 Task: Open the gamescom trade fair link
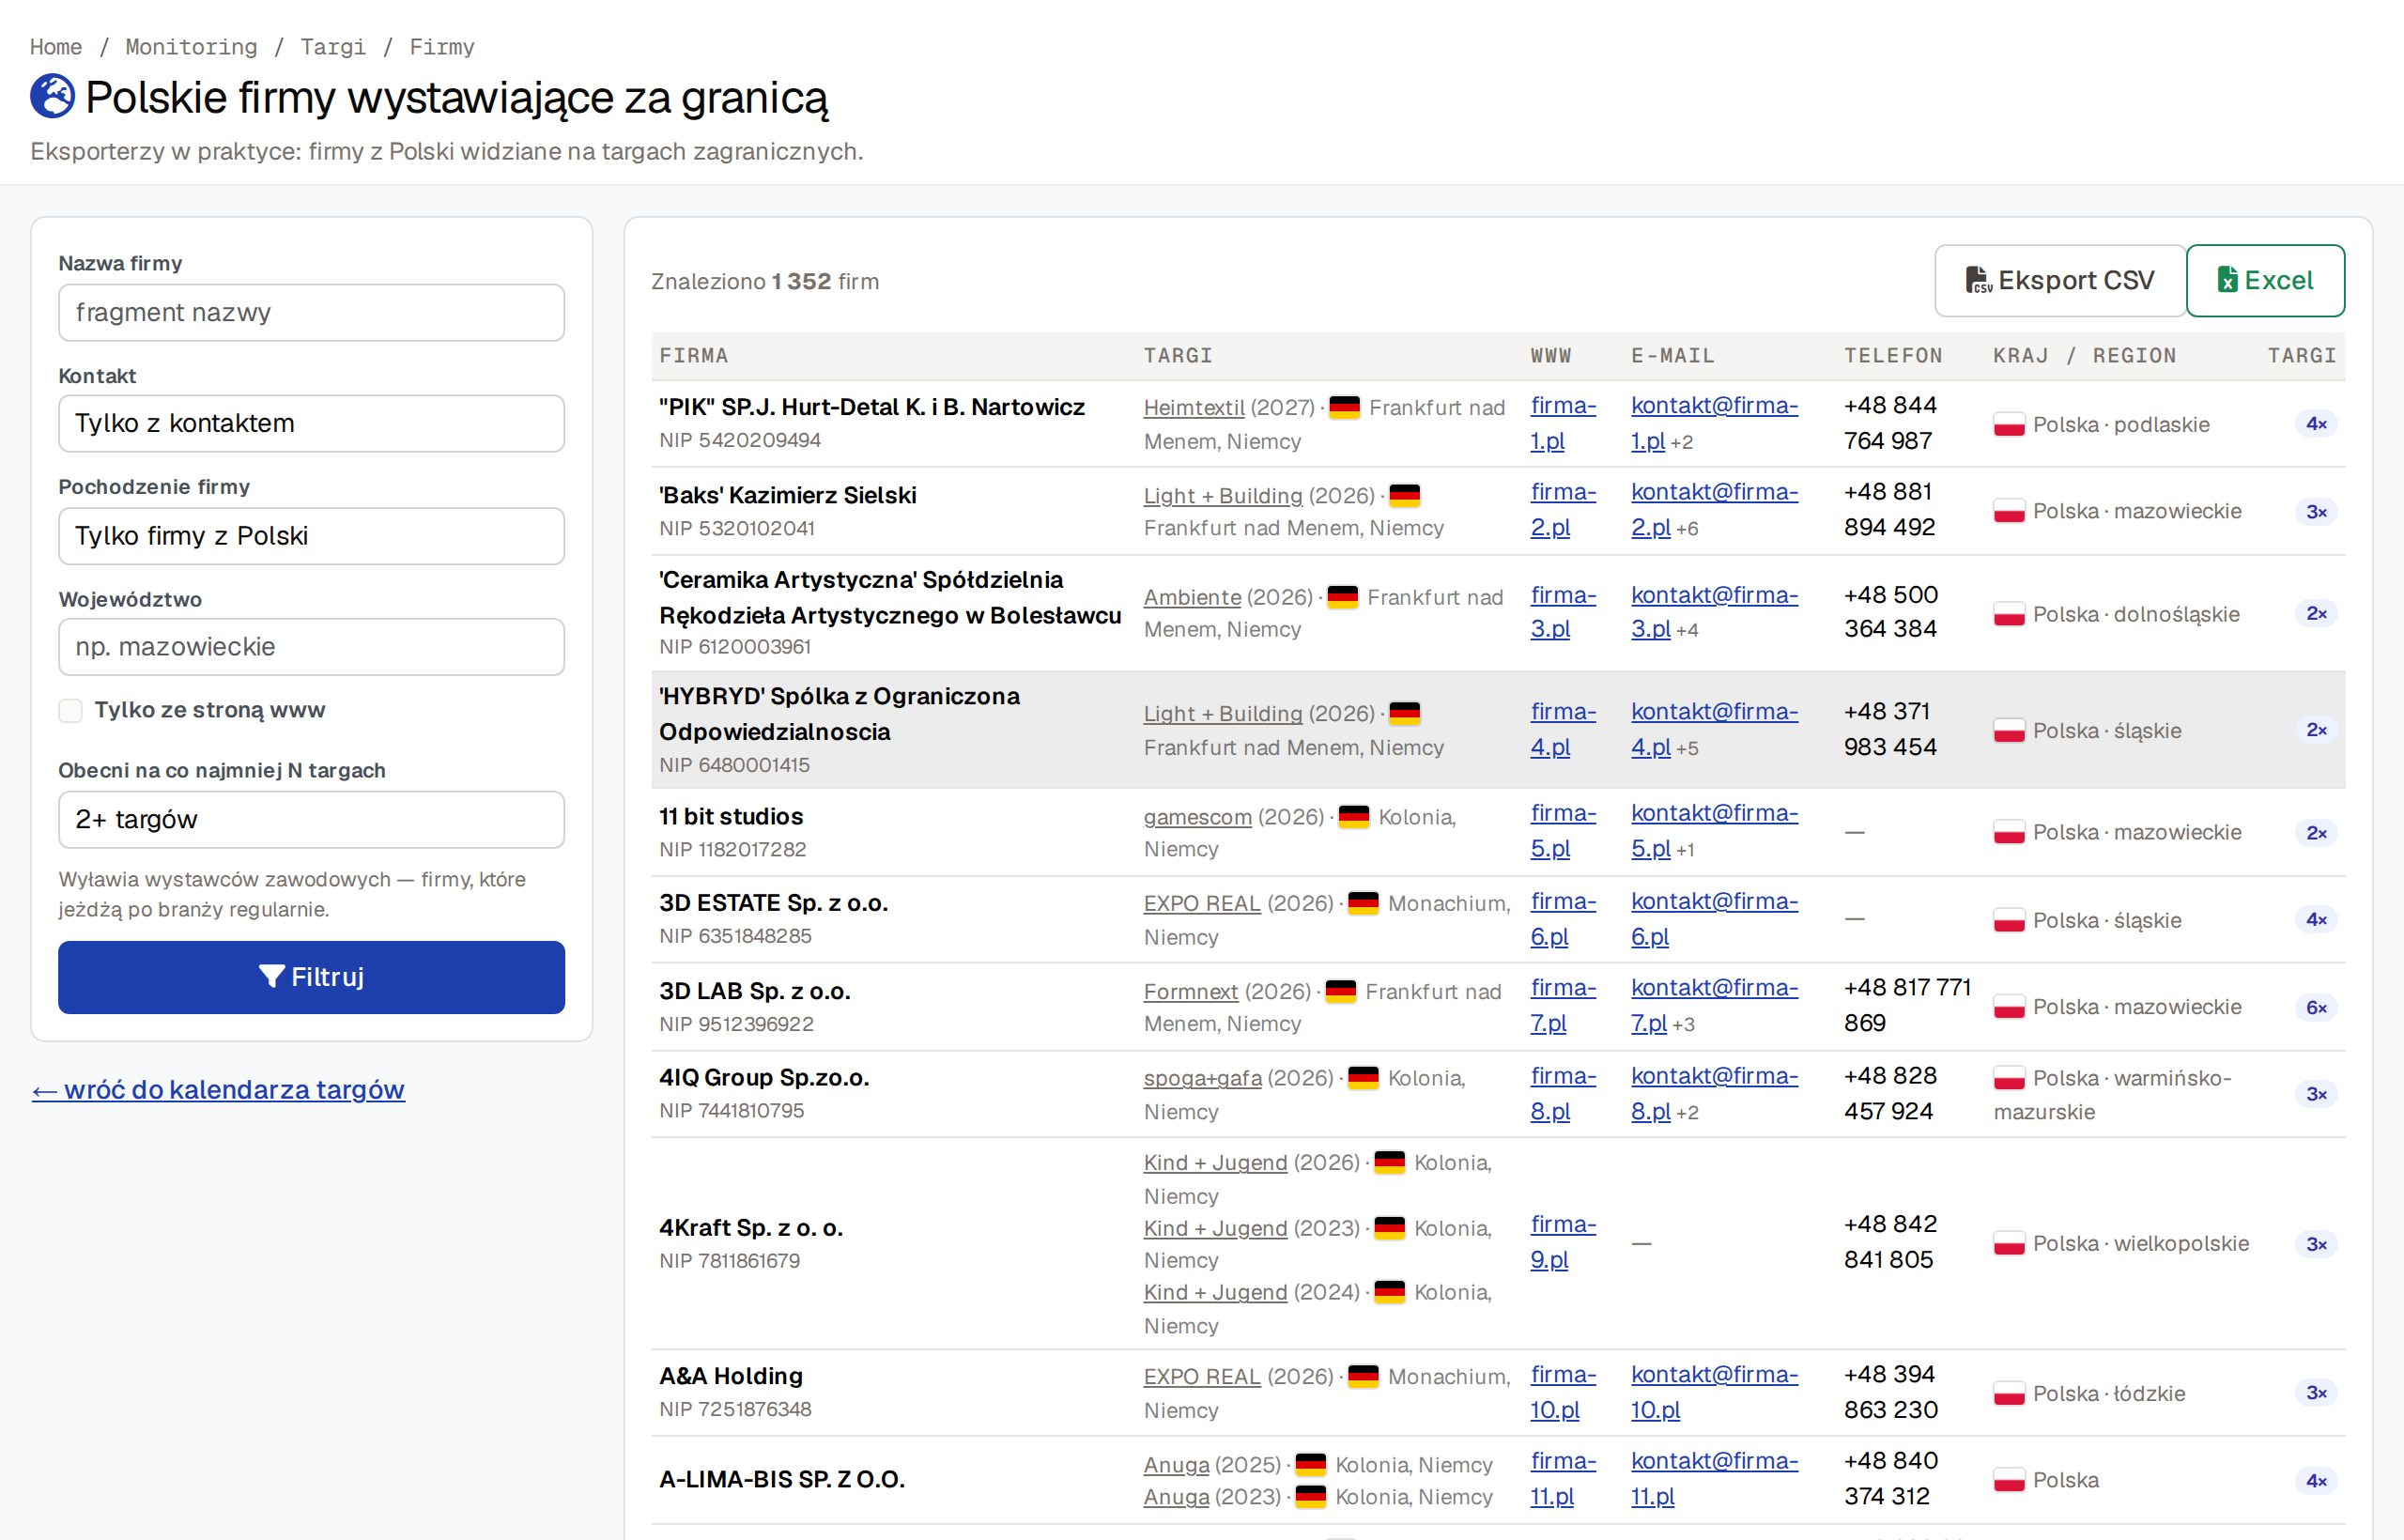[x=1197, y=817]
